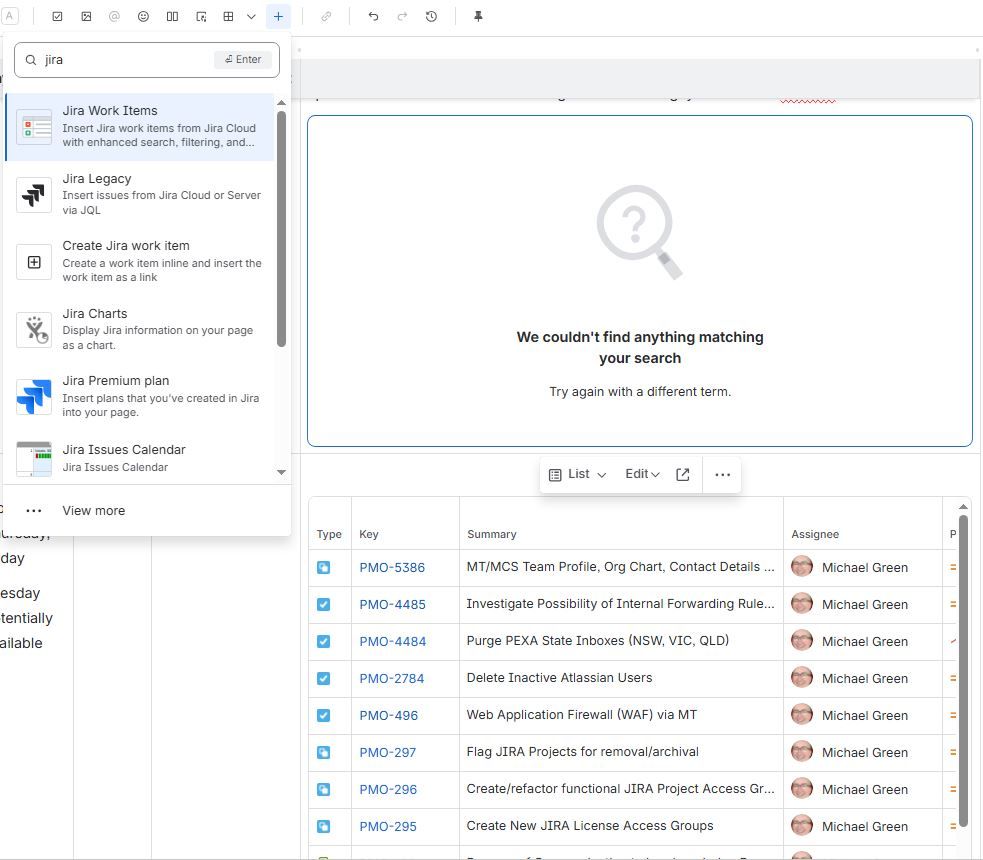Screen dimensions: 983x860
Task: Click the subtask type icon for PMO-295
Action: (x=323, y=826)
